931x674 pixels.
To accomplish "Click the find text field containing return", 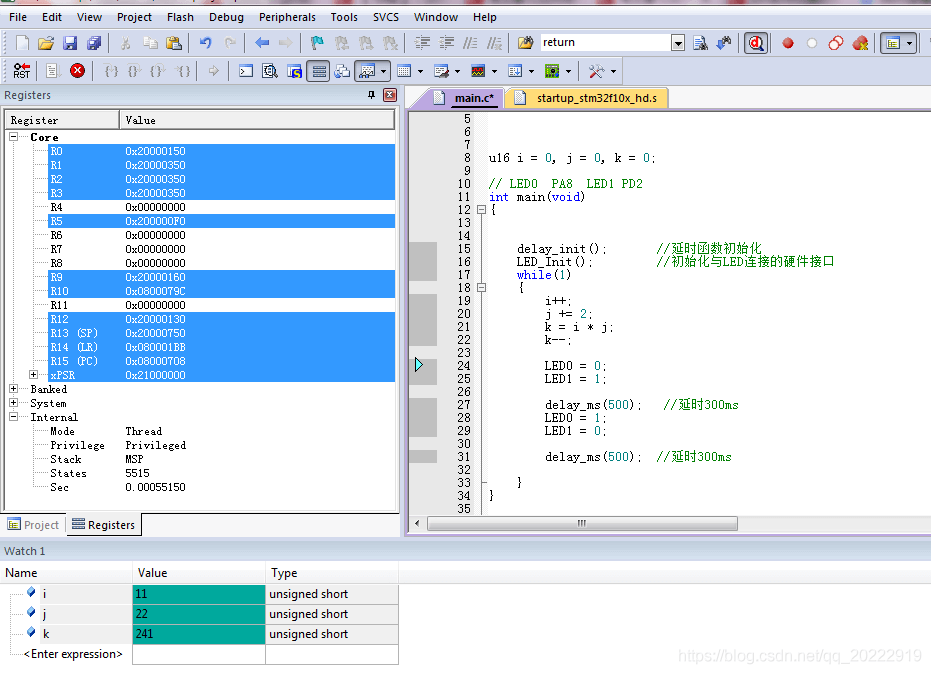I will coord(605,43).
